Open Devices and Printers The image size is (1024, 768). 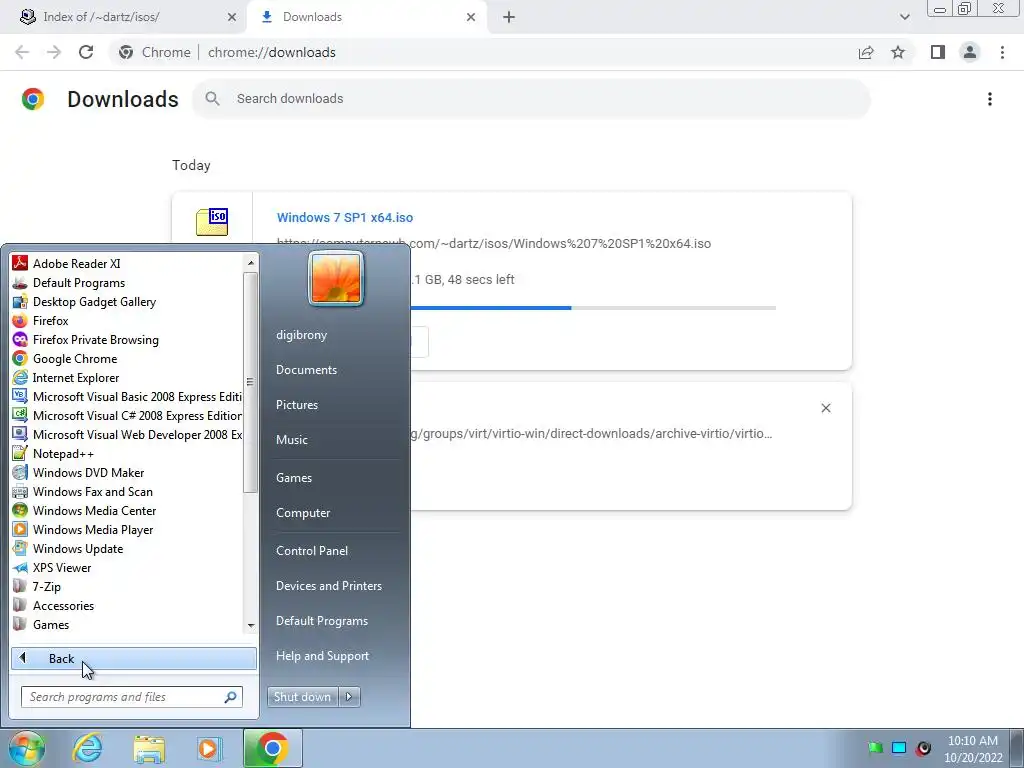[328, 586]
